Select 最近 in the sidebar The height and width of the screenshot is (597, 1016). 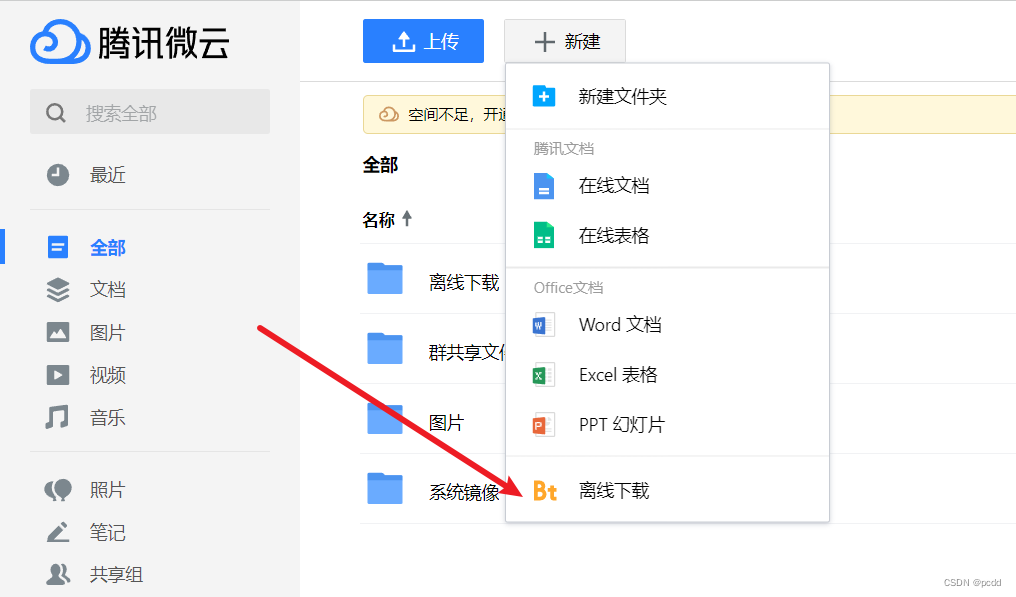click(x=108, y=175)
